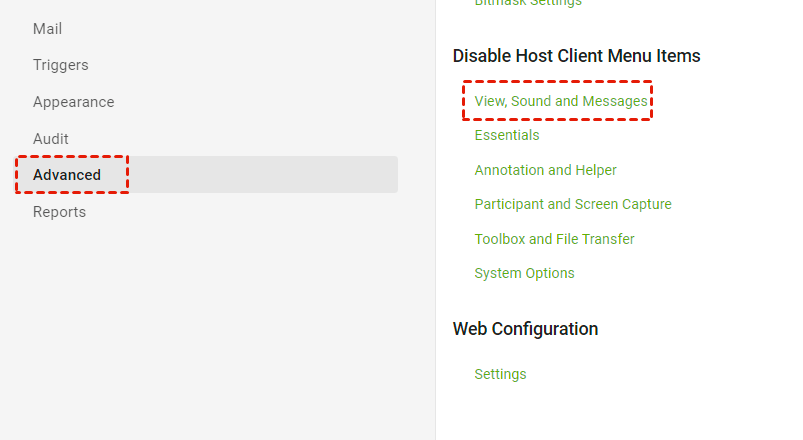Open the Audit sidebar item
Image resolution: width=803 pixels, height=440 pixels.
50,139
